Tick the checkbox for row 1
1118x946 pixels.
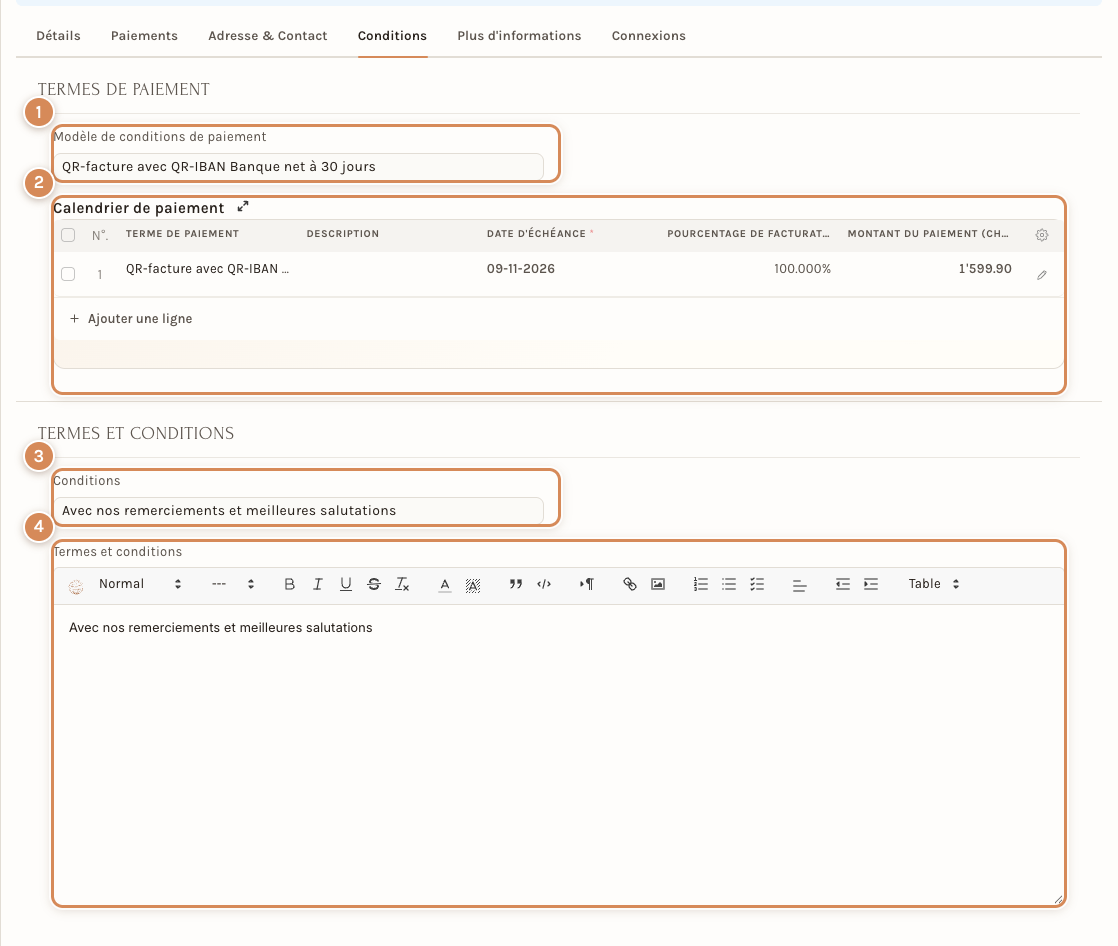point(68,274)
